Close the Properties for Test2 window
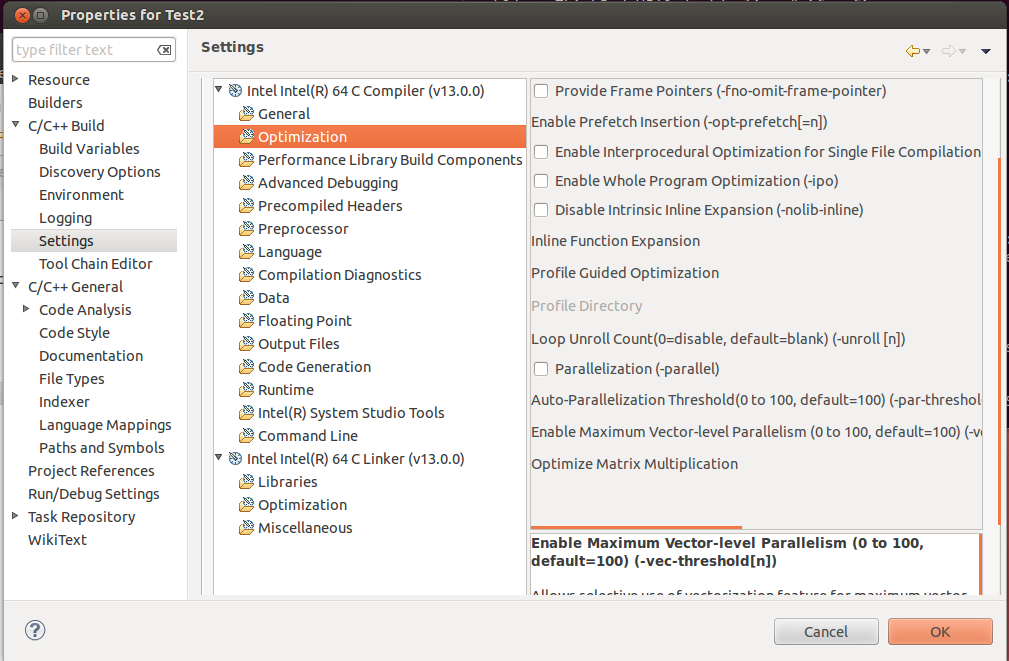 21,15
